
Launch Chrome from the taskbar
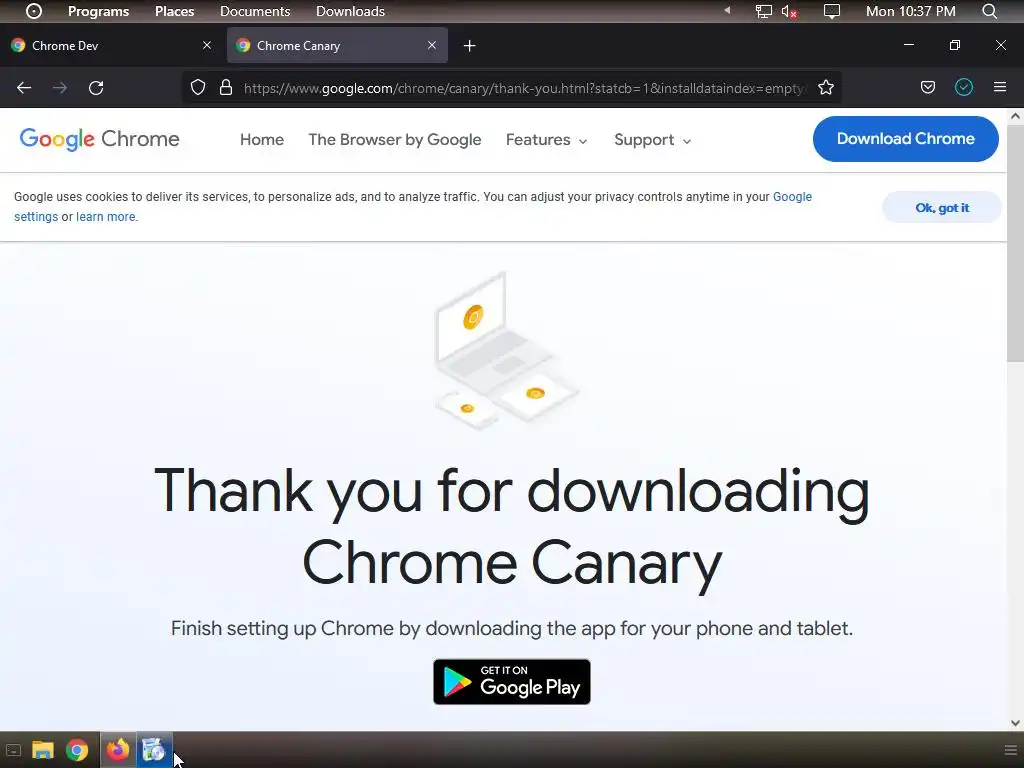[77, 750]
